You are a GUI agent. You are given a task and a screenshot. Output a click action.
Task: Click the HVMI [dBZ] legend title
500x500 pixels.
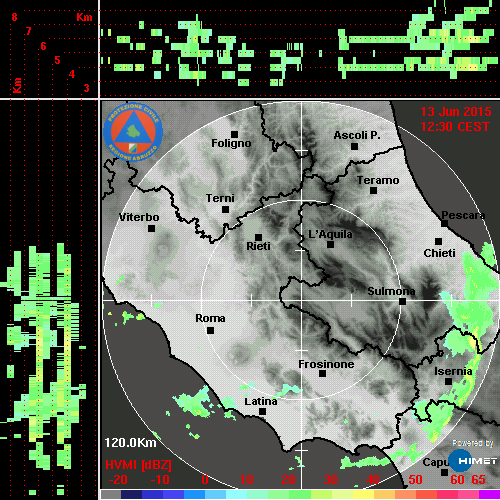click(x=138, y=465)
